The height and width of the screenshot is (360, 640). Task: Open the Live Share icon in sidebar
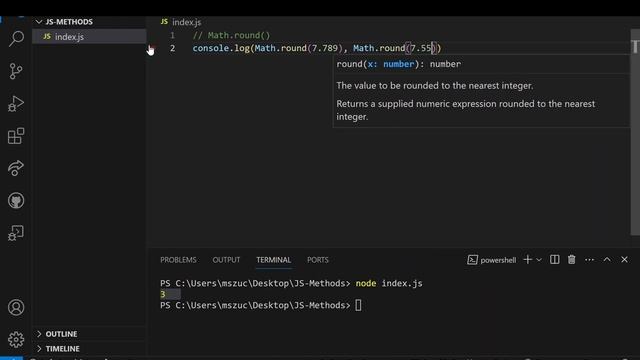[16, 168]
